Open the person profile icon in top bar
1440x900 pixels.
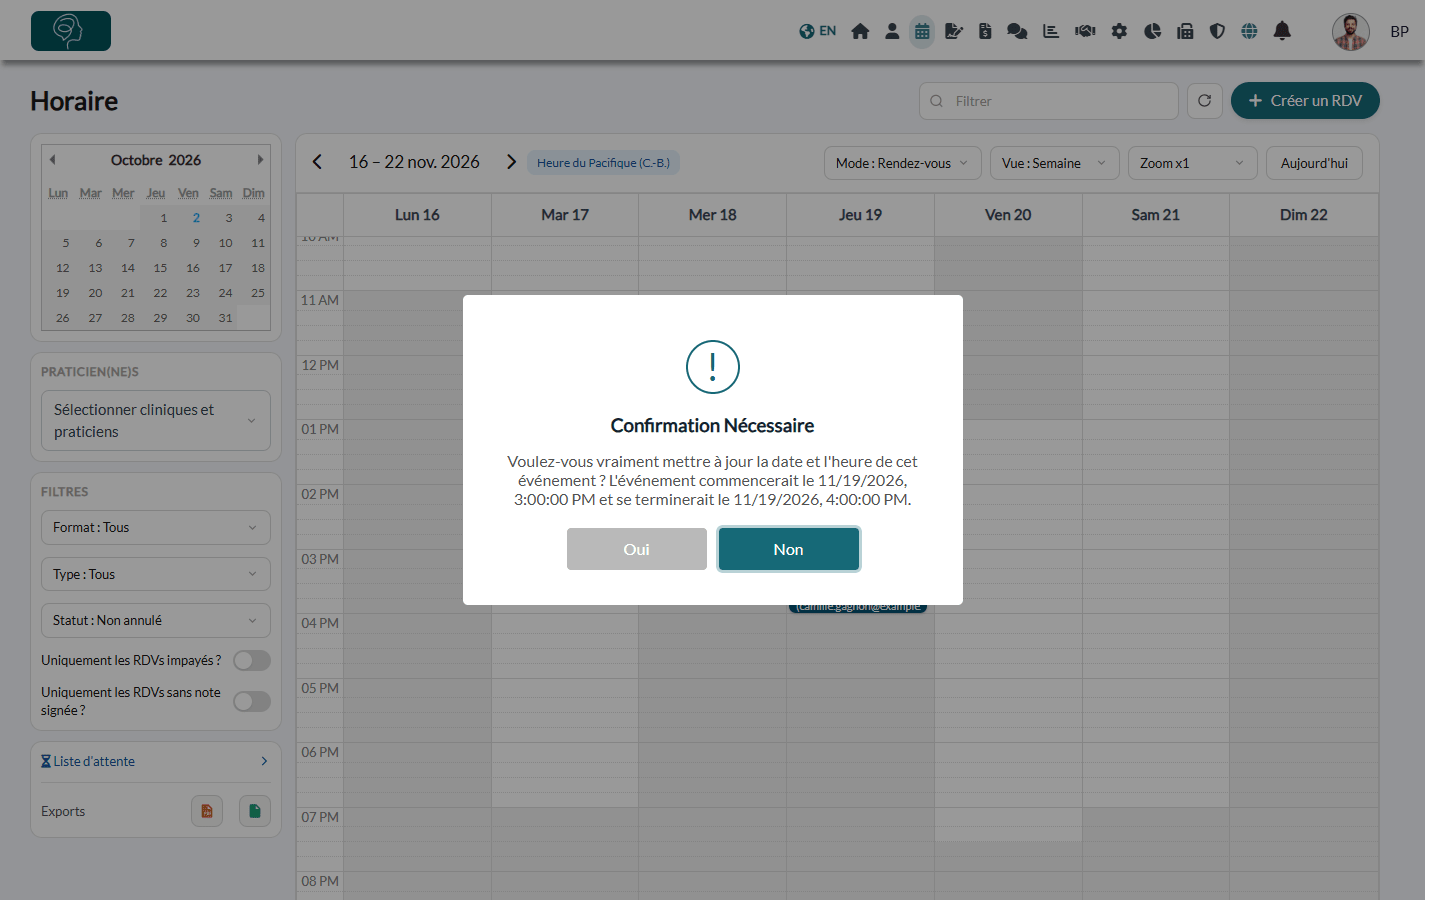[892, 31]
